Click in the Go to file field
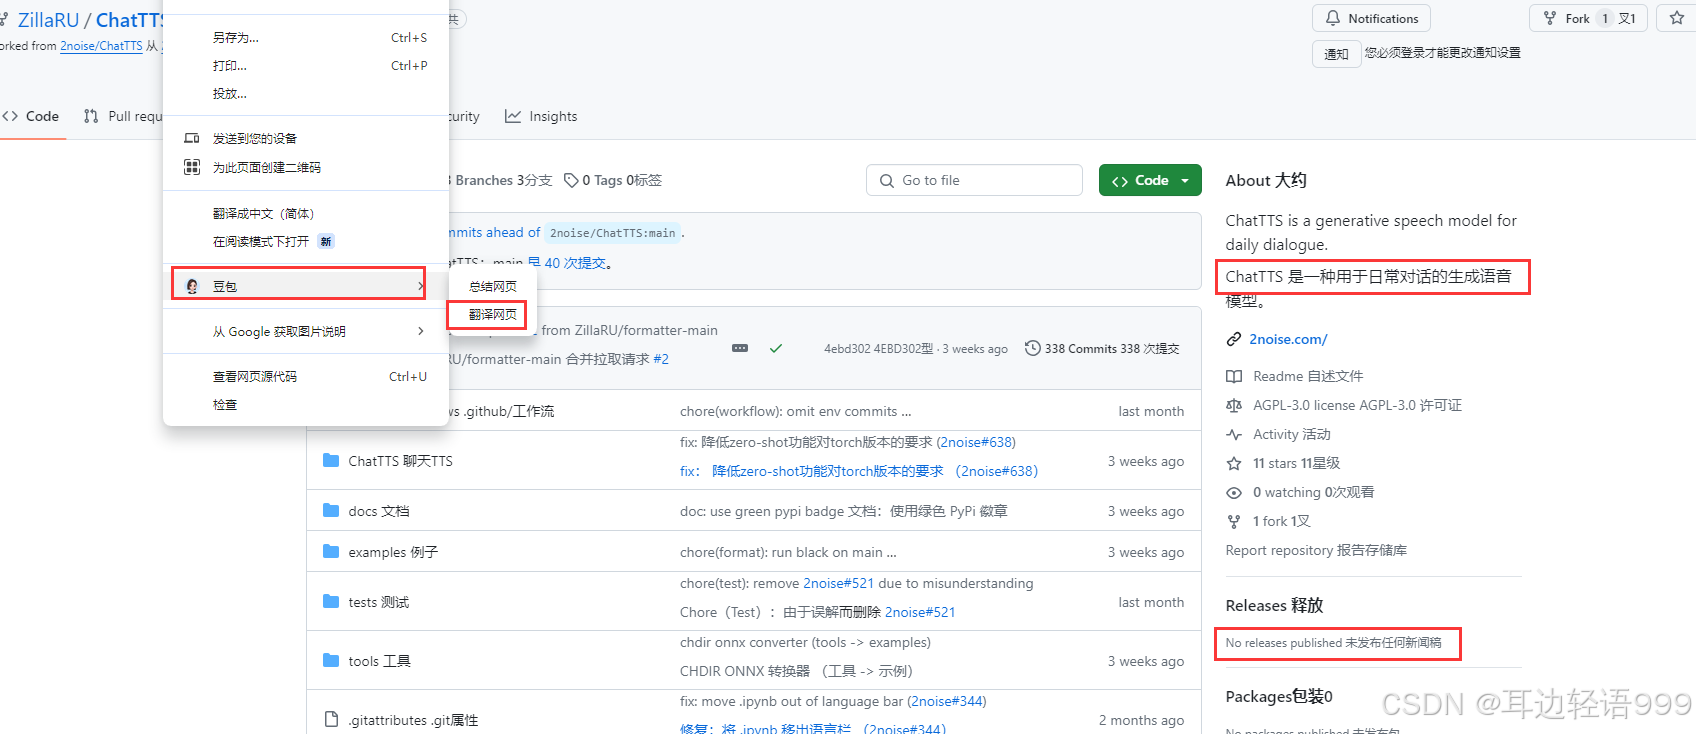 pyautogui.click(x=974, y=180)
